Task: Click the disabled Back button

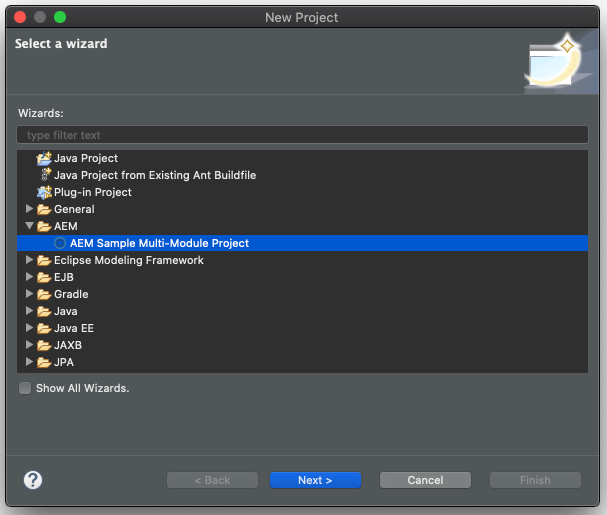Action: click(x=212, y=480)
